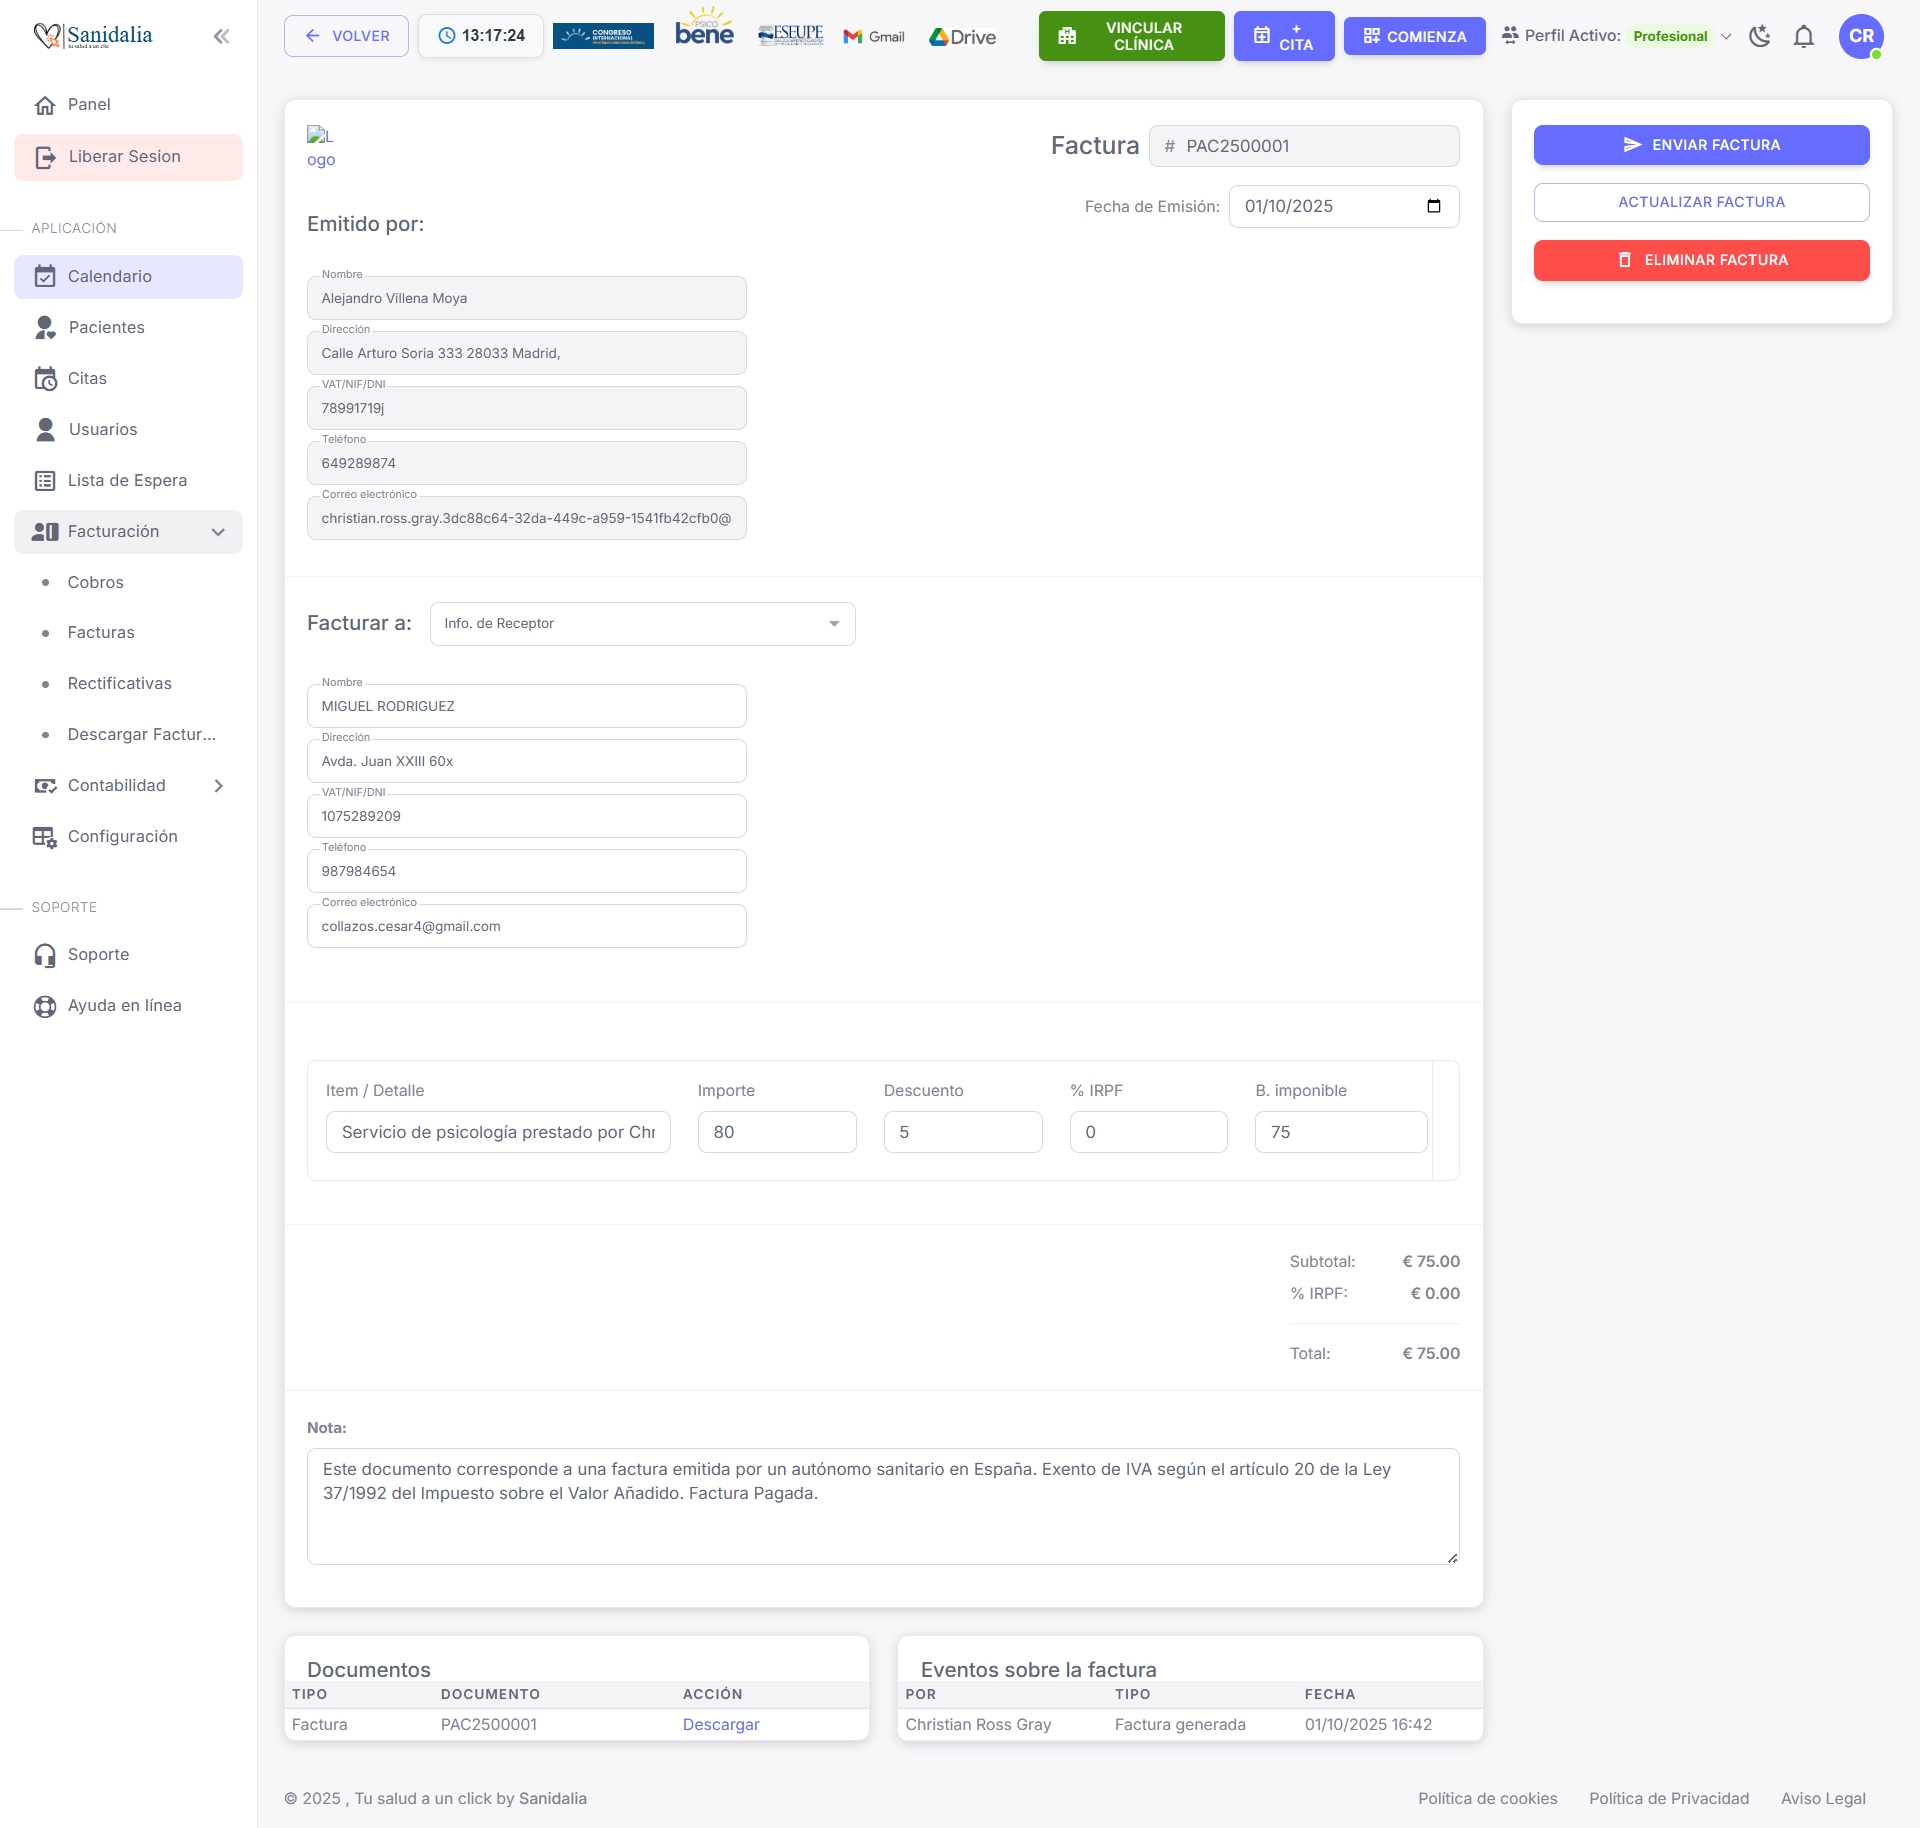Click the Congreso Internacional banner

[603, 36]
